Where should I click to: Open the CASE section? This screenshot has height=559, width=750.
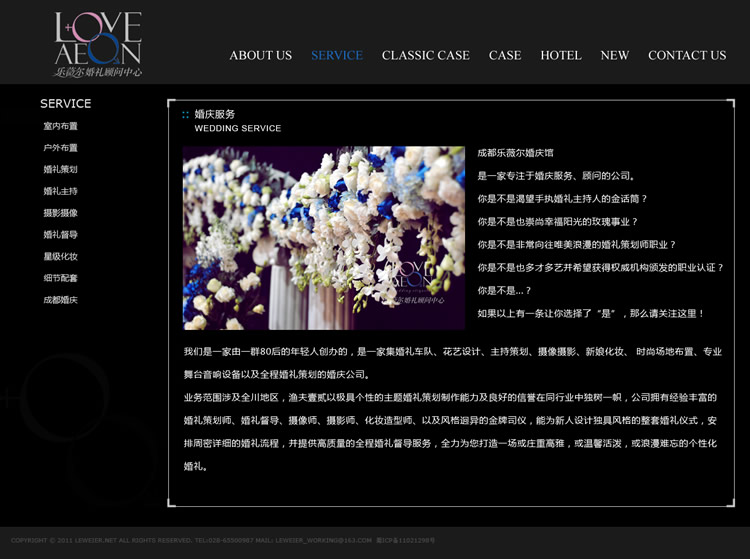point(504,55)
